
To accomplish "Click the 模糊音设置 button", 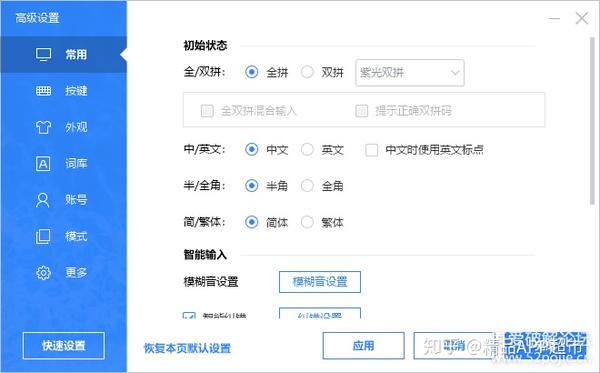I will tap(320, 282).
